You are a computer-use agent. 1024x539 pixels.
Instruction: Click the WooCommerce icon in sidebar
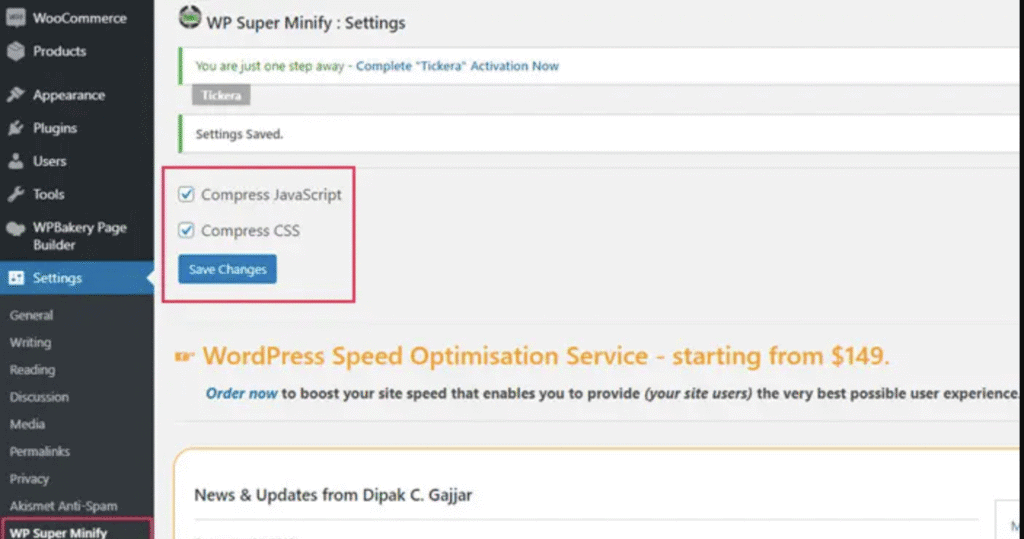[x=15, y=18]
